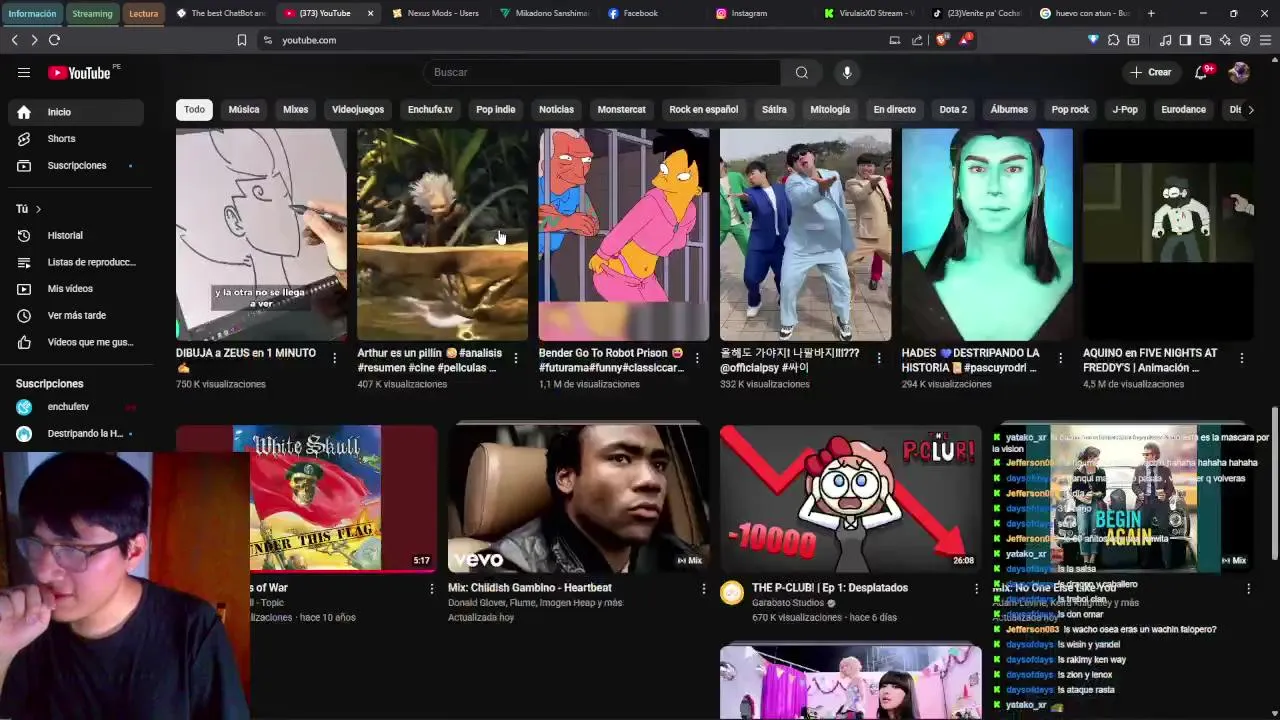The width and height of the screenshot is (1280, 720).
Task: Bookmark this page with the bookmark icon
Action: pos(242,40)
